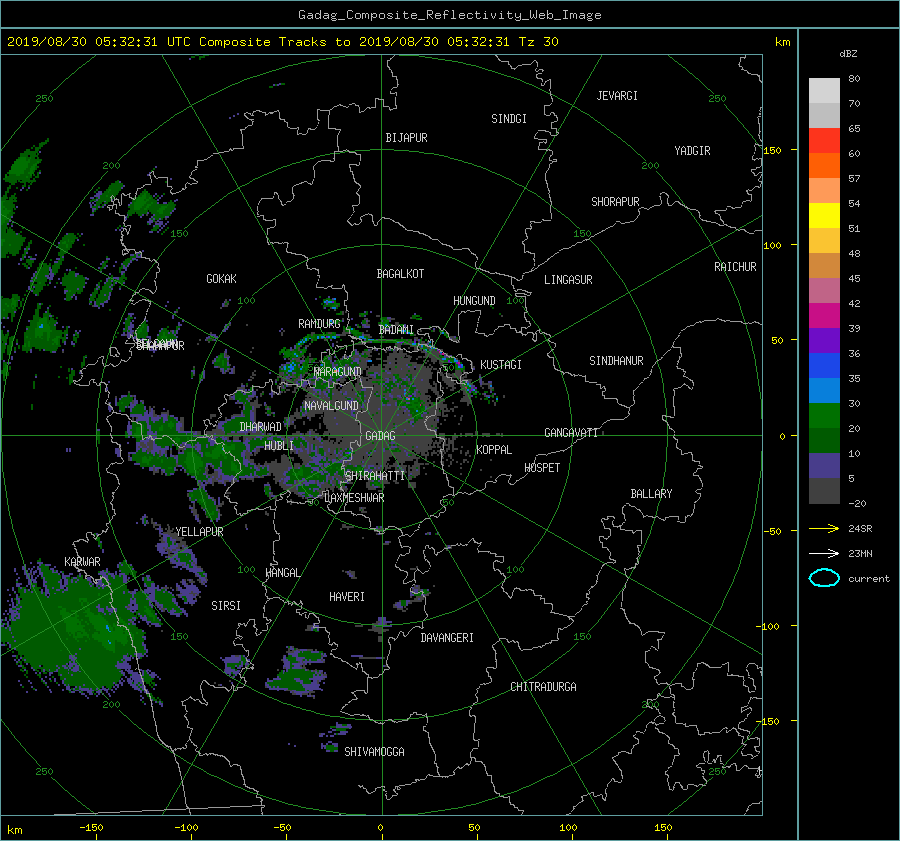Click the SIRSI city label
The width and height of the screenshot is (900, 841).
pyautogui.click(x=226, y=606)
